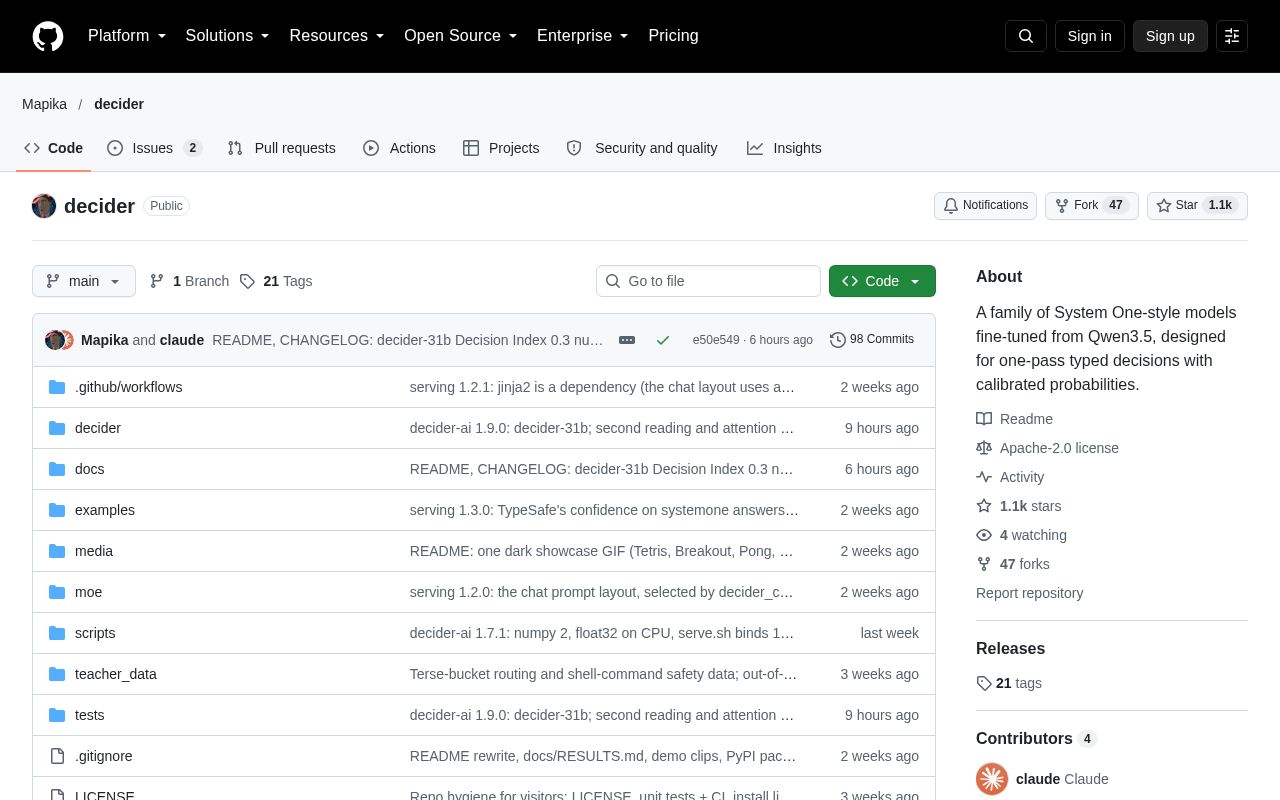This screenshot has height=800, width=1280.
Task: Open the Readme book icon link
Action: pos(984,419)
